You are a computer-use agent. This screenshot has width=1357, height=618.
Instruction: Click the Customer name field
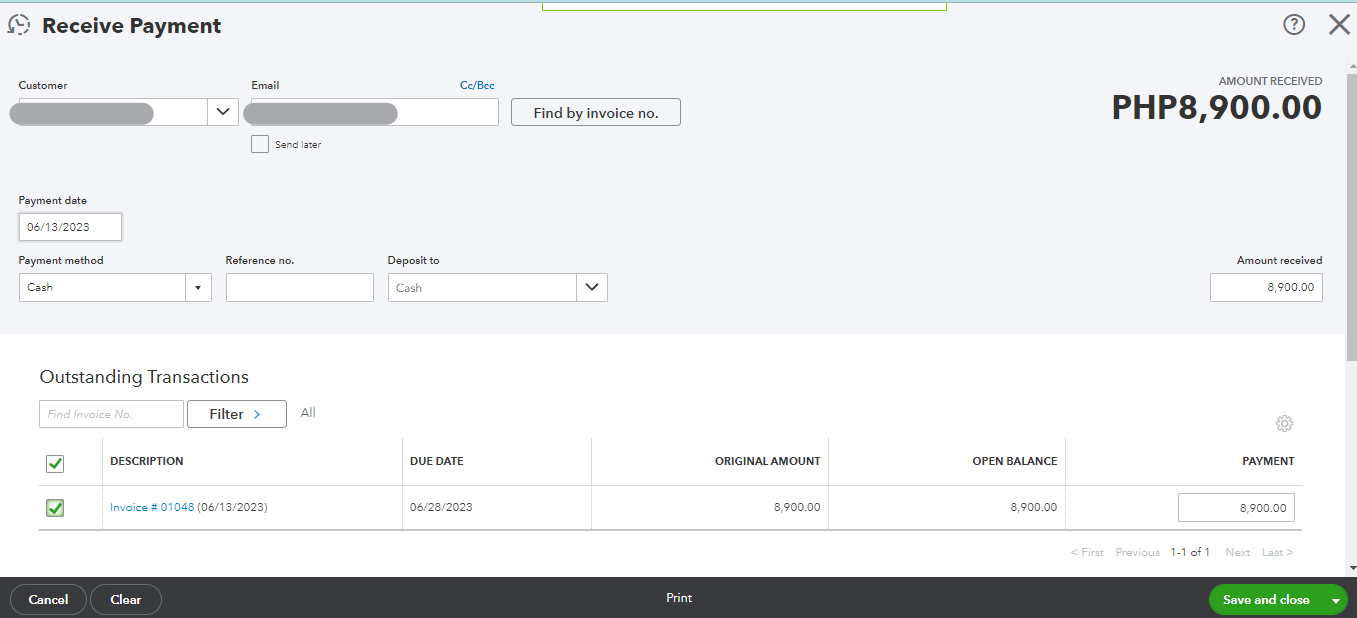click(x=113, y=112)
